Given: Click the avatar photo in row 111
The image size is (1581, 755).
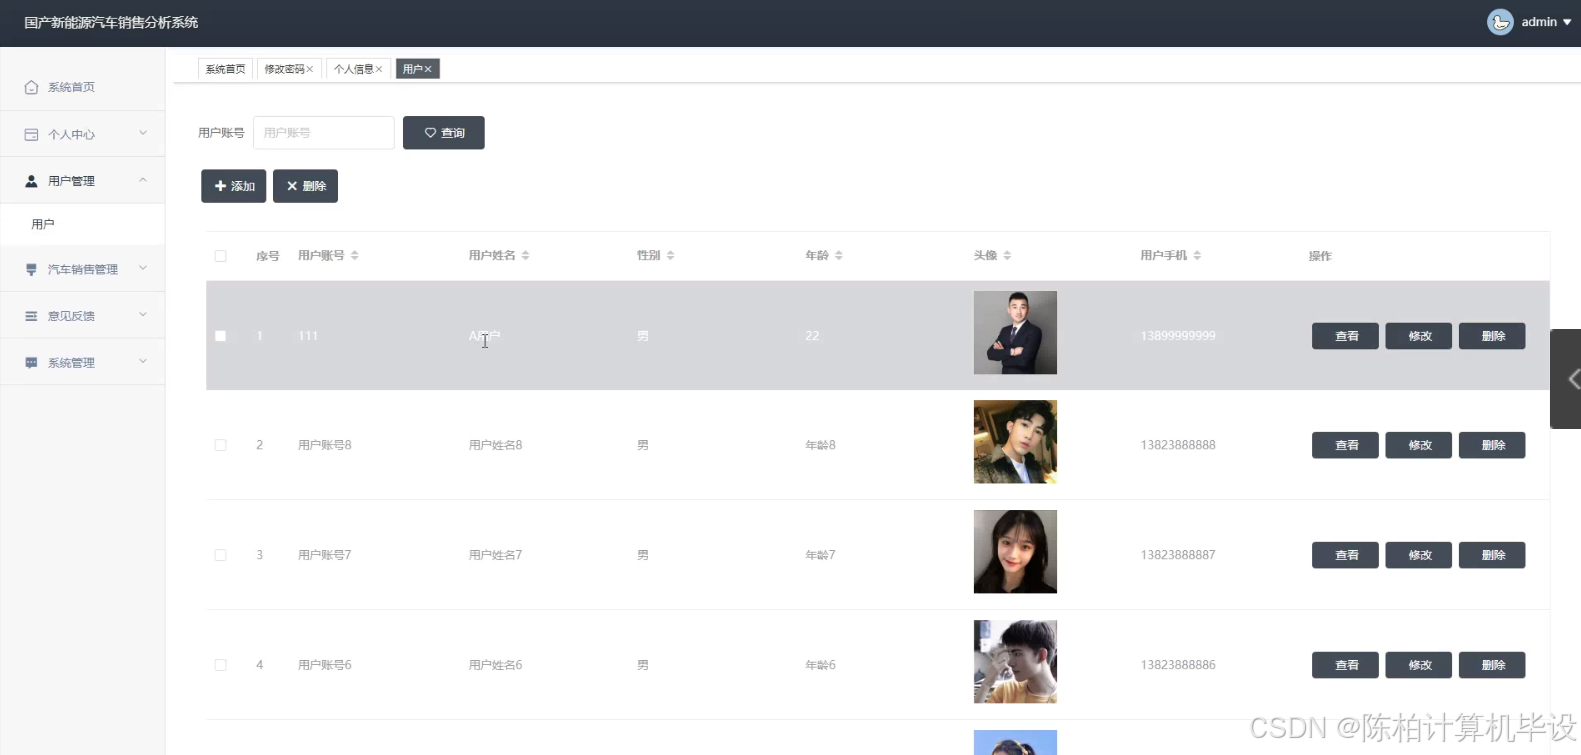Looking at the screenshot, I should [x=1015, y=333].
